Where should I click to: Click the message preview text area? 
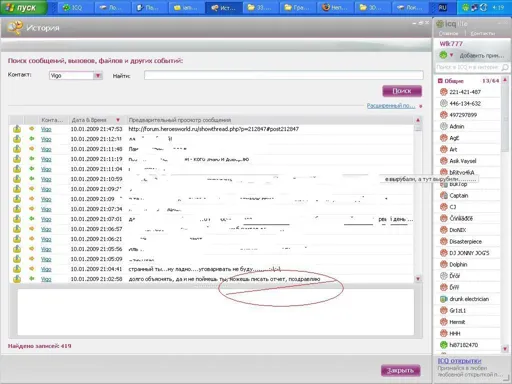[215, 312]
